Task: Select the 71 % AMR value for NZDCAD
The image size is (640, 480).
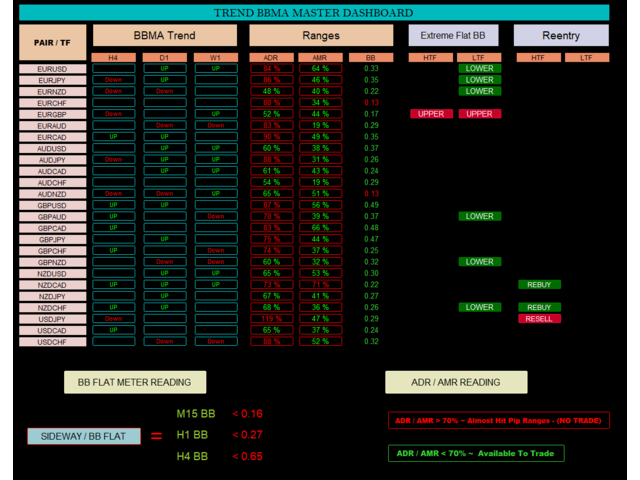Action: pos(320,284)
